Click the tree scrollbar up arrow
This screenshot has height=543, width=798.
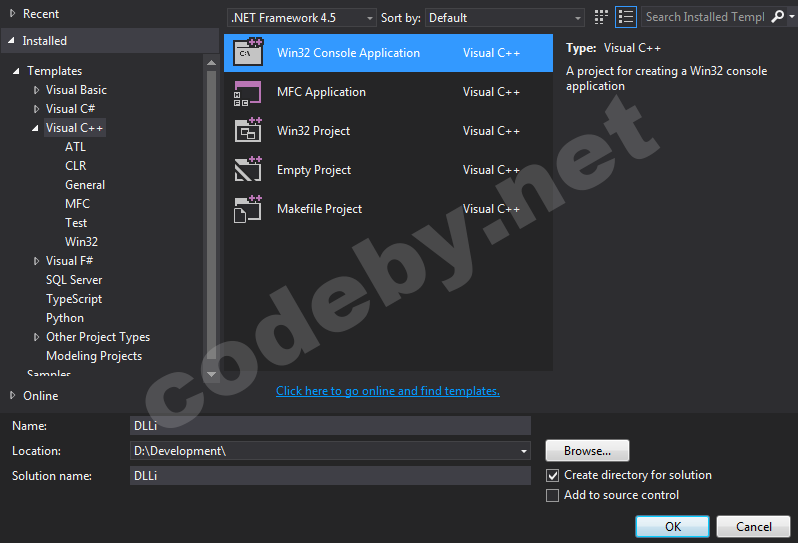pyautogui.click(x=212, y=63)
